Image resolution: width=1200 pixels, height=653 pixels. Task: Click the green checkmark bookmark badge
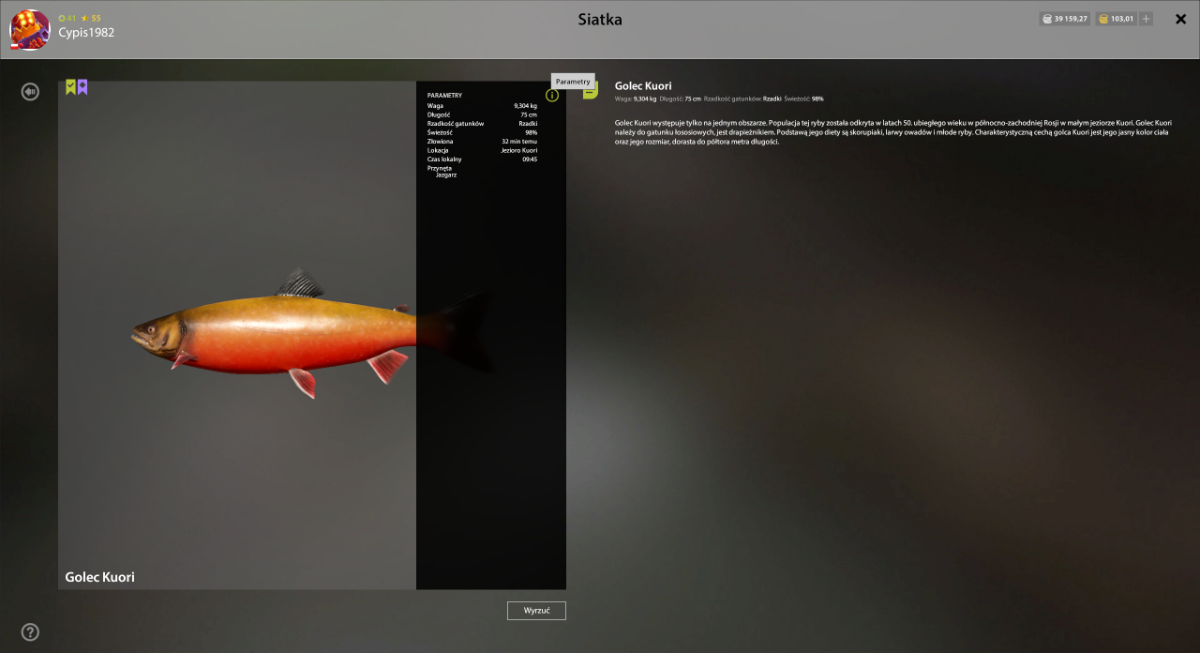click(x=71, y=87)
